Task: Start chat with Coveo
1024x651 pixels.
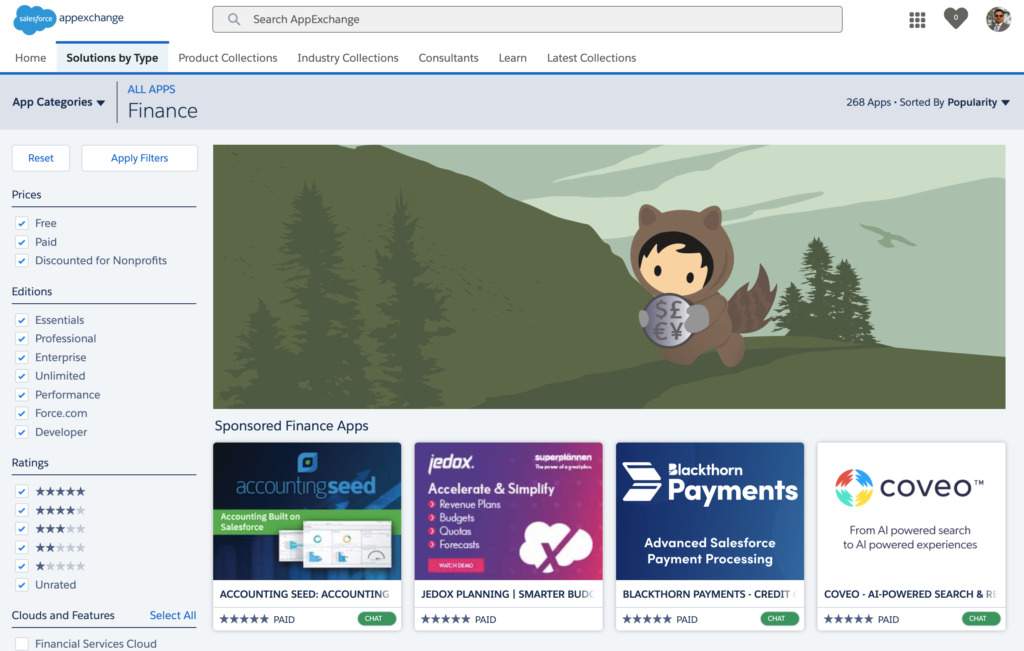Action: [x=980, y=618]
